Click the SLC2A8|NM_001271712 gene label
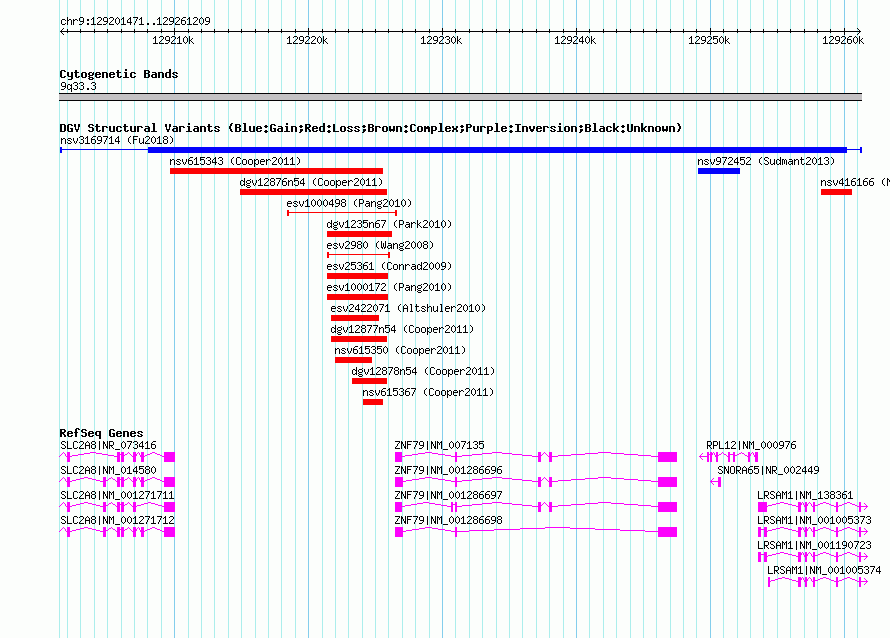Viewport: 890px width, 638px height. coord(117,521)
